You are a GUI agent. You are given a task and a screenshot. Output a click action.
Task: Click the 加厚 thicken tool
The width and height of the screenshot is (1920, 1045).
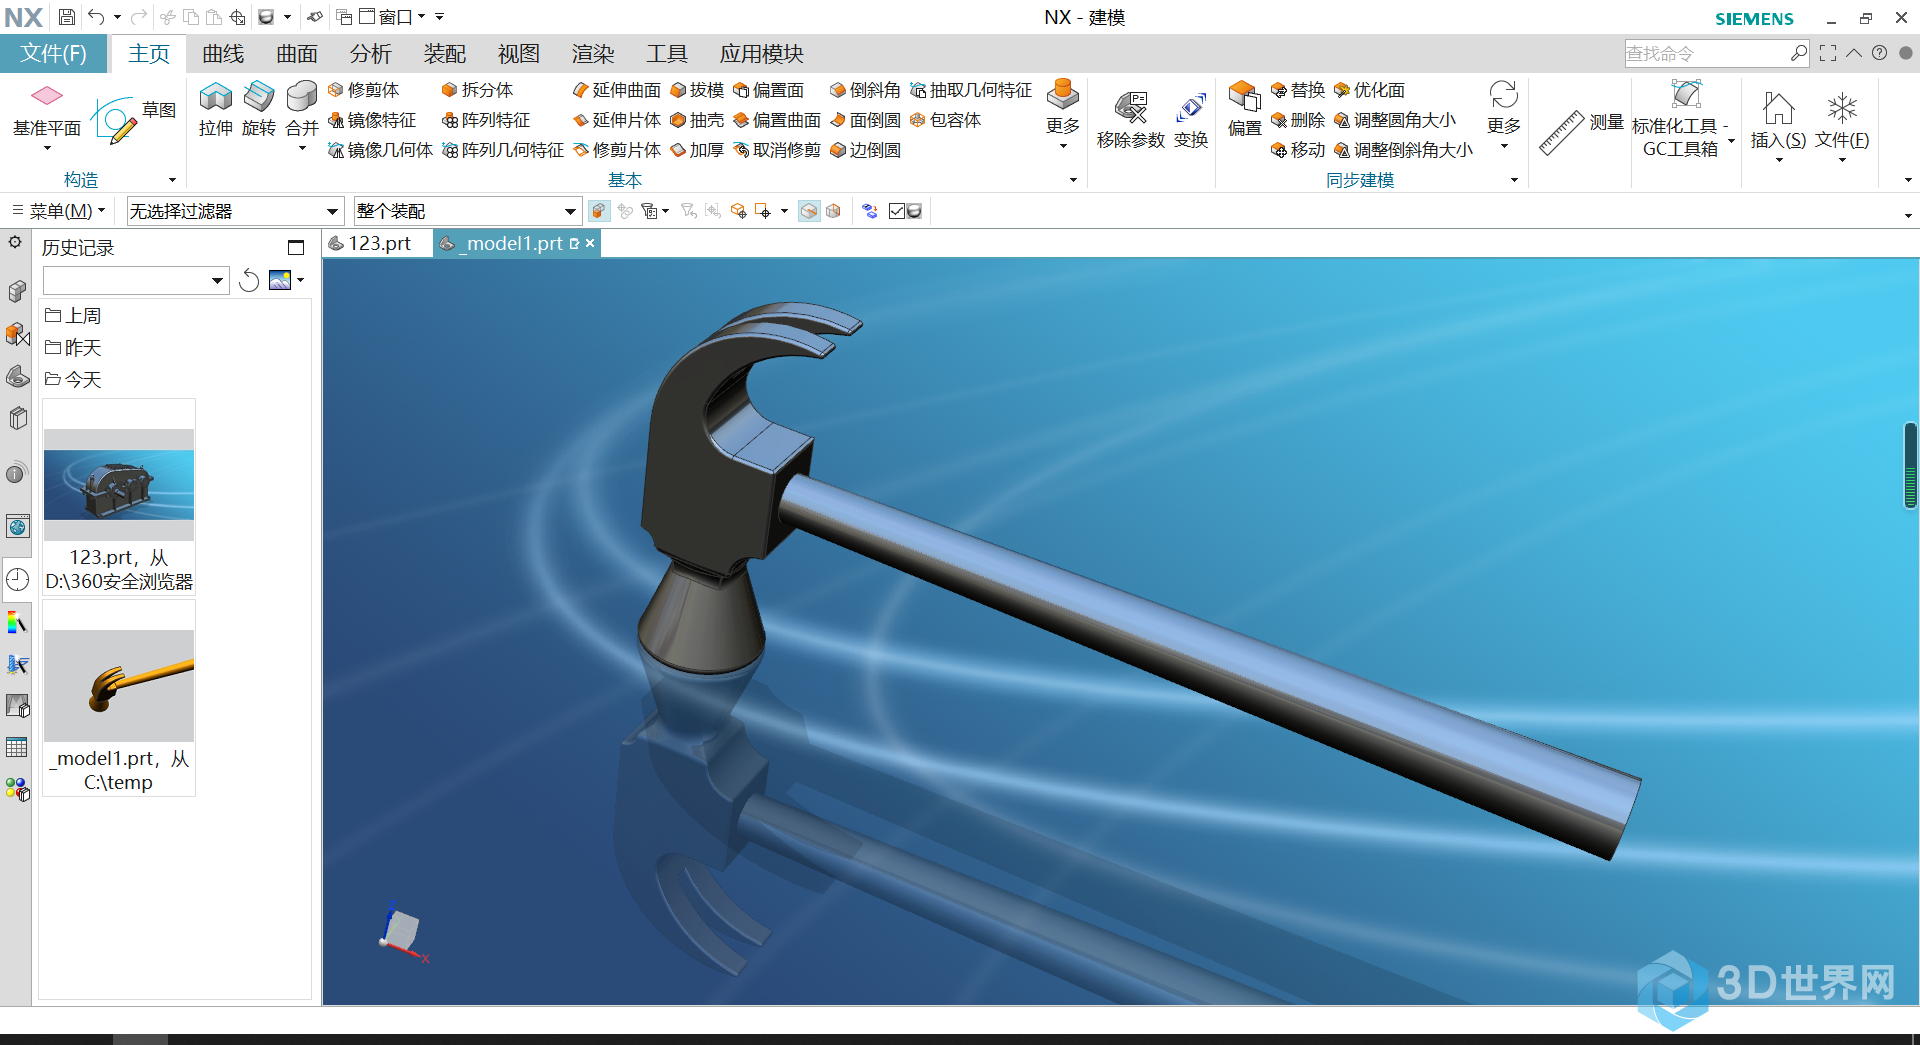click(697, 150)
